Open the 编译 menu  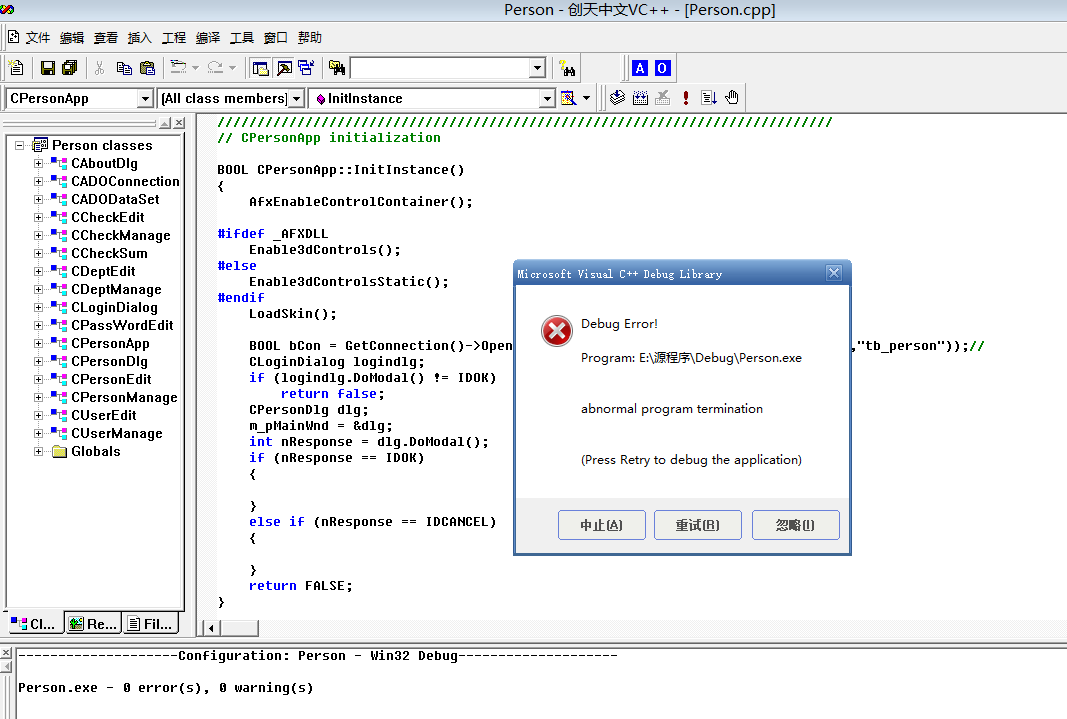[208, 37]
